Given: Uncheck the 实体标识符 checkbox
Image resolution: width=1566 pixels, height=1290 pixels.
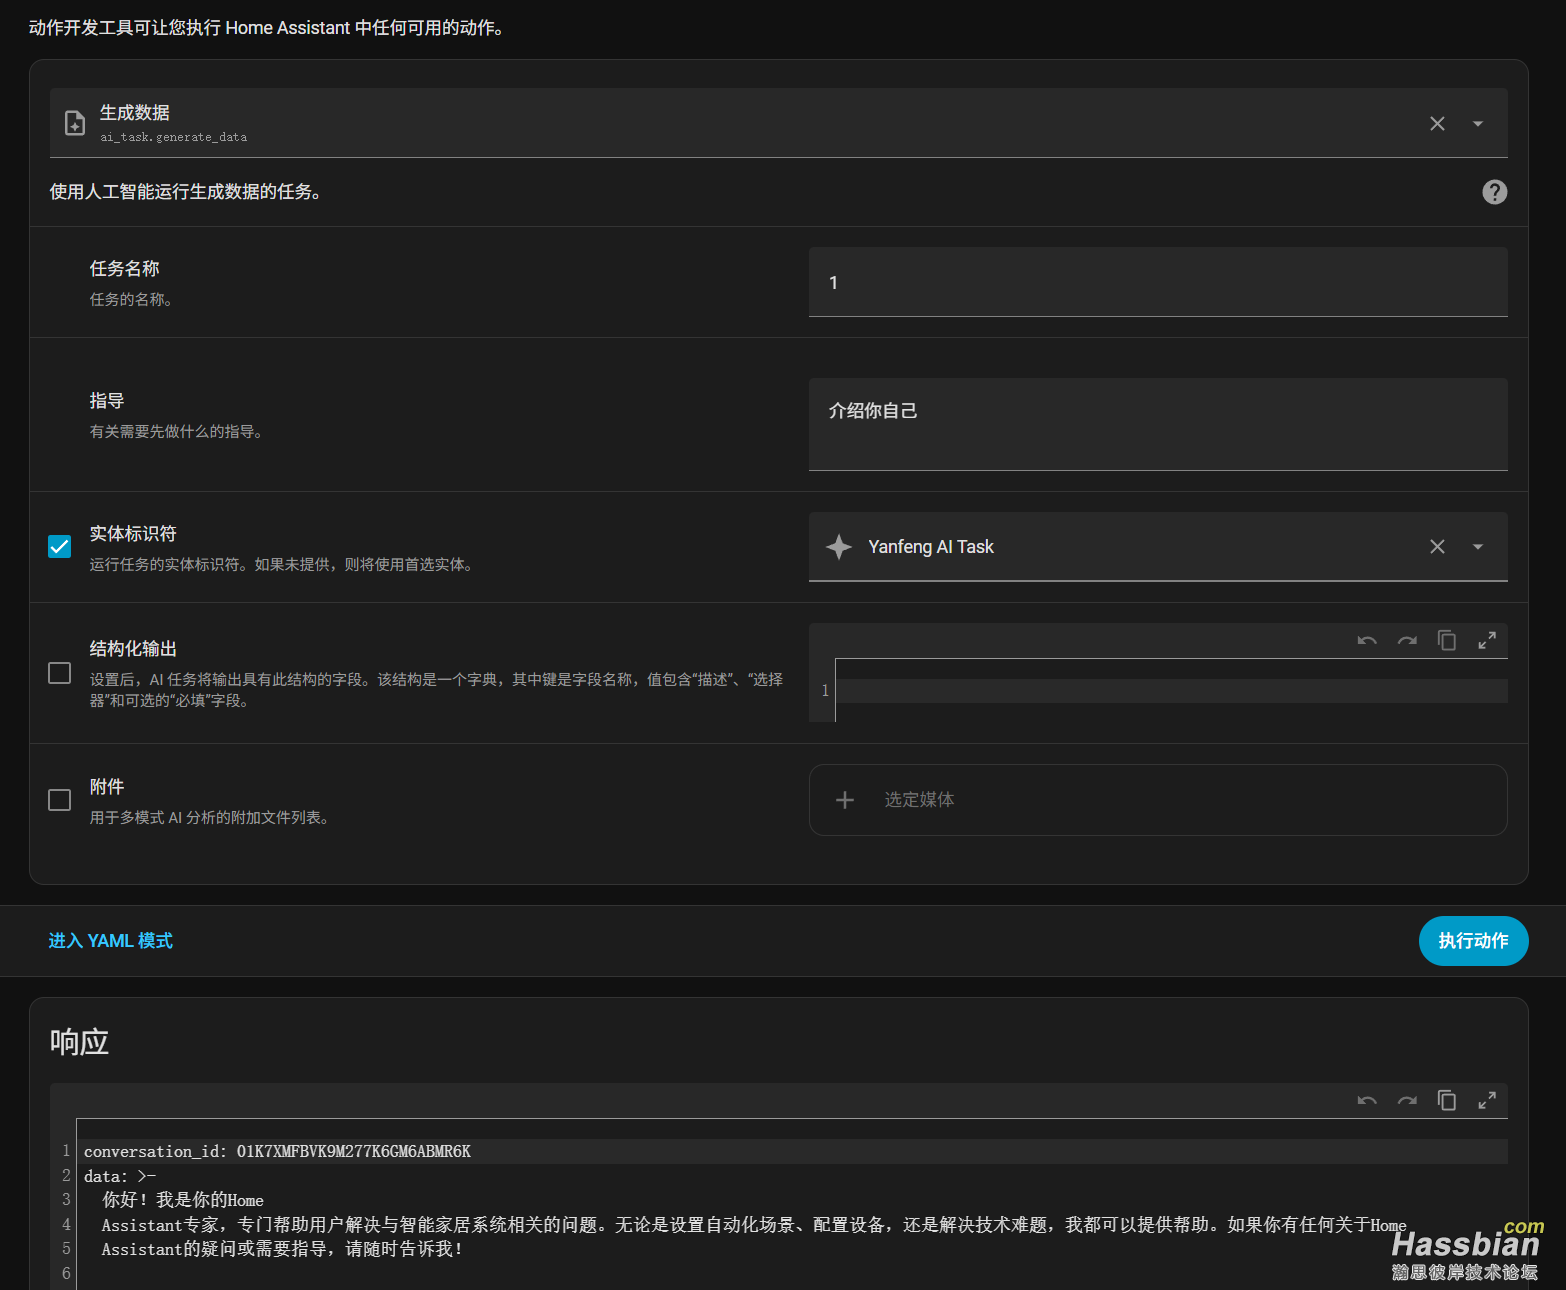Looking at the screenshot, I should [x=60, y=546].
